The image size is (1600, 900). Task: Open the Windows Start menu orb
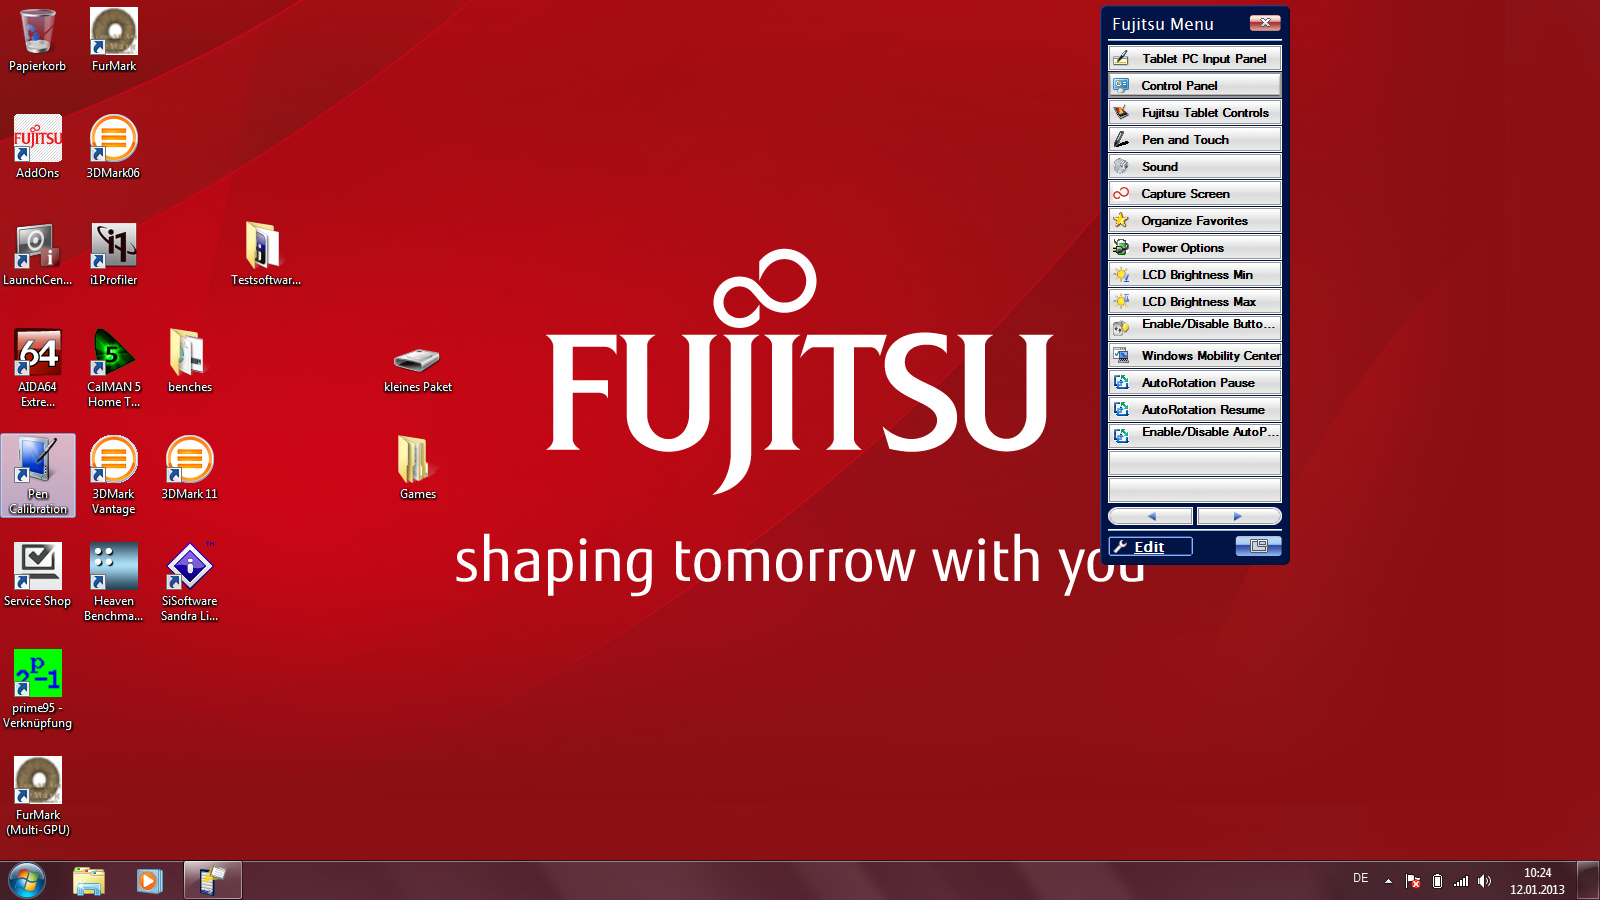coord(27,881)
